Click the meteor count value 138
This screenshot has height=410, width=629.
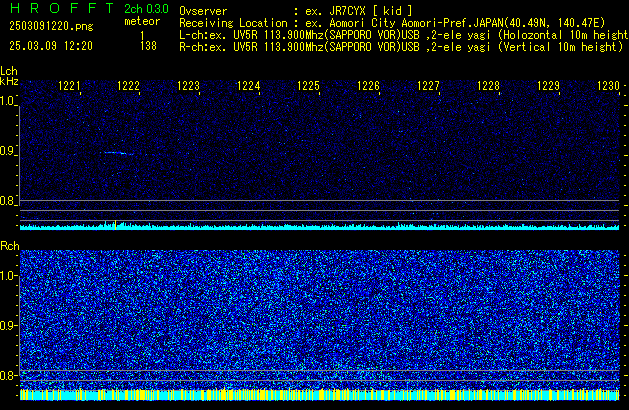click(x=148, y=46)
